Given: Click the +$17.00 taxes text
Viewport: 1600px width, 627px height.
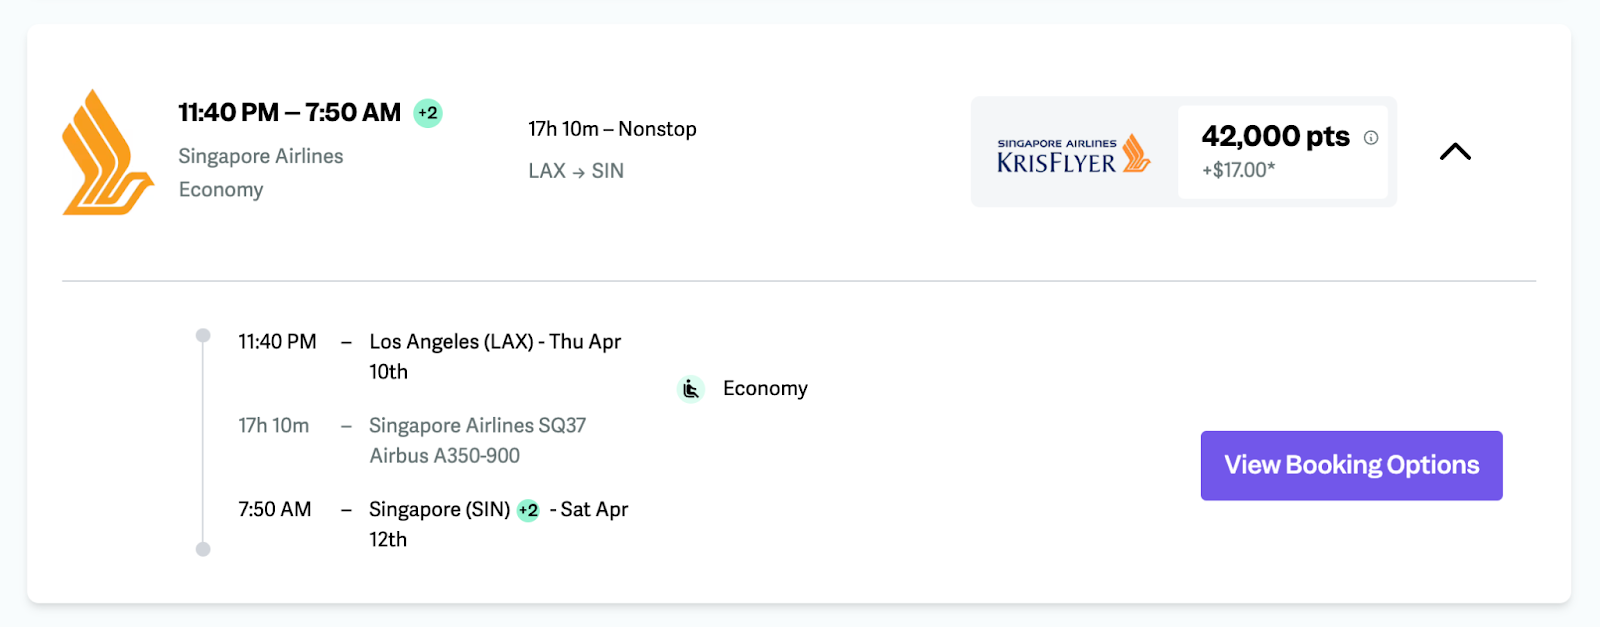Looking at the screenshot, I should (x=1238, y=170).
